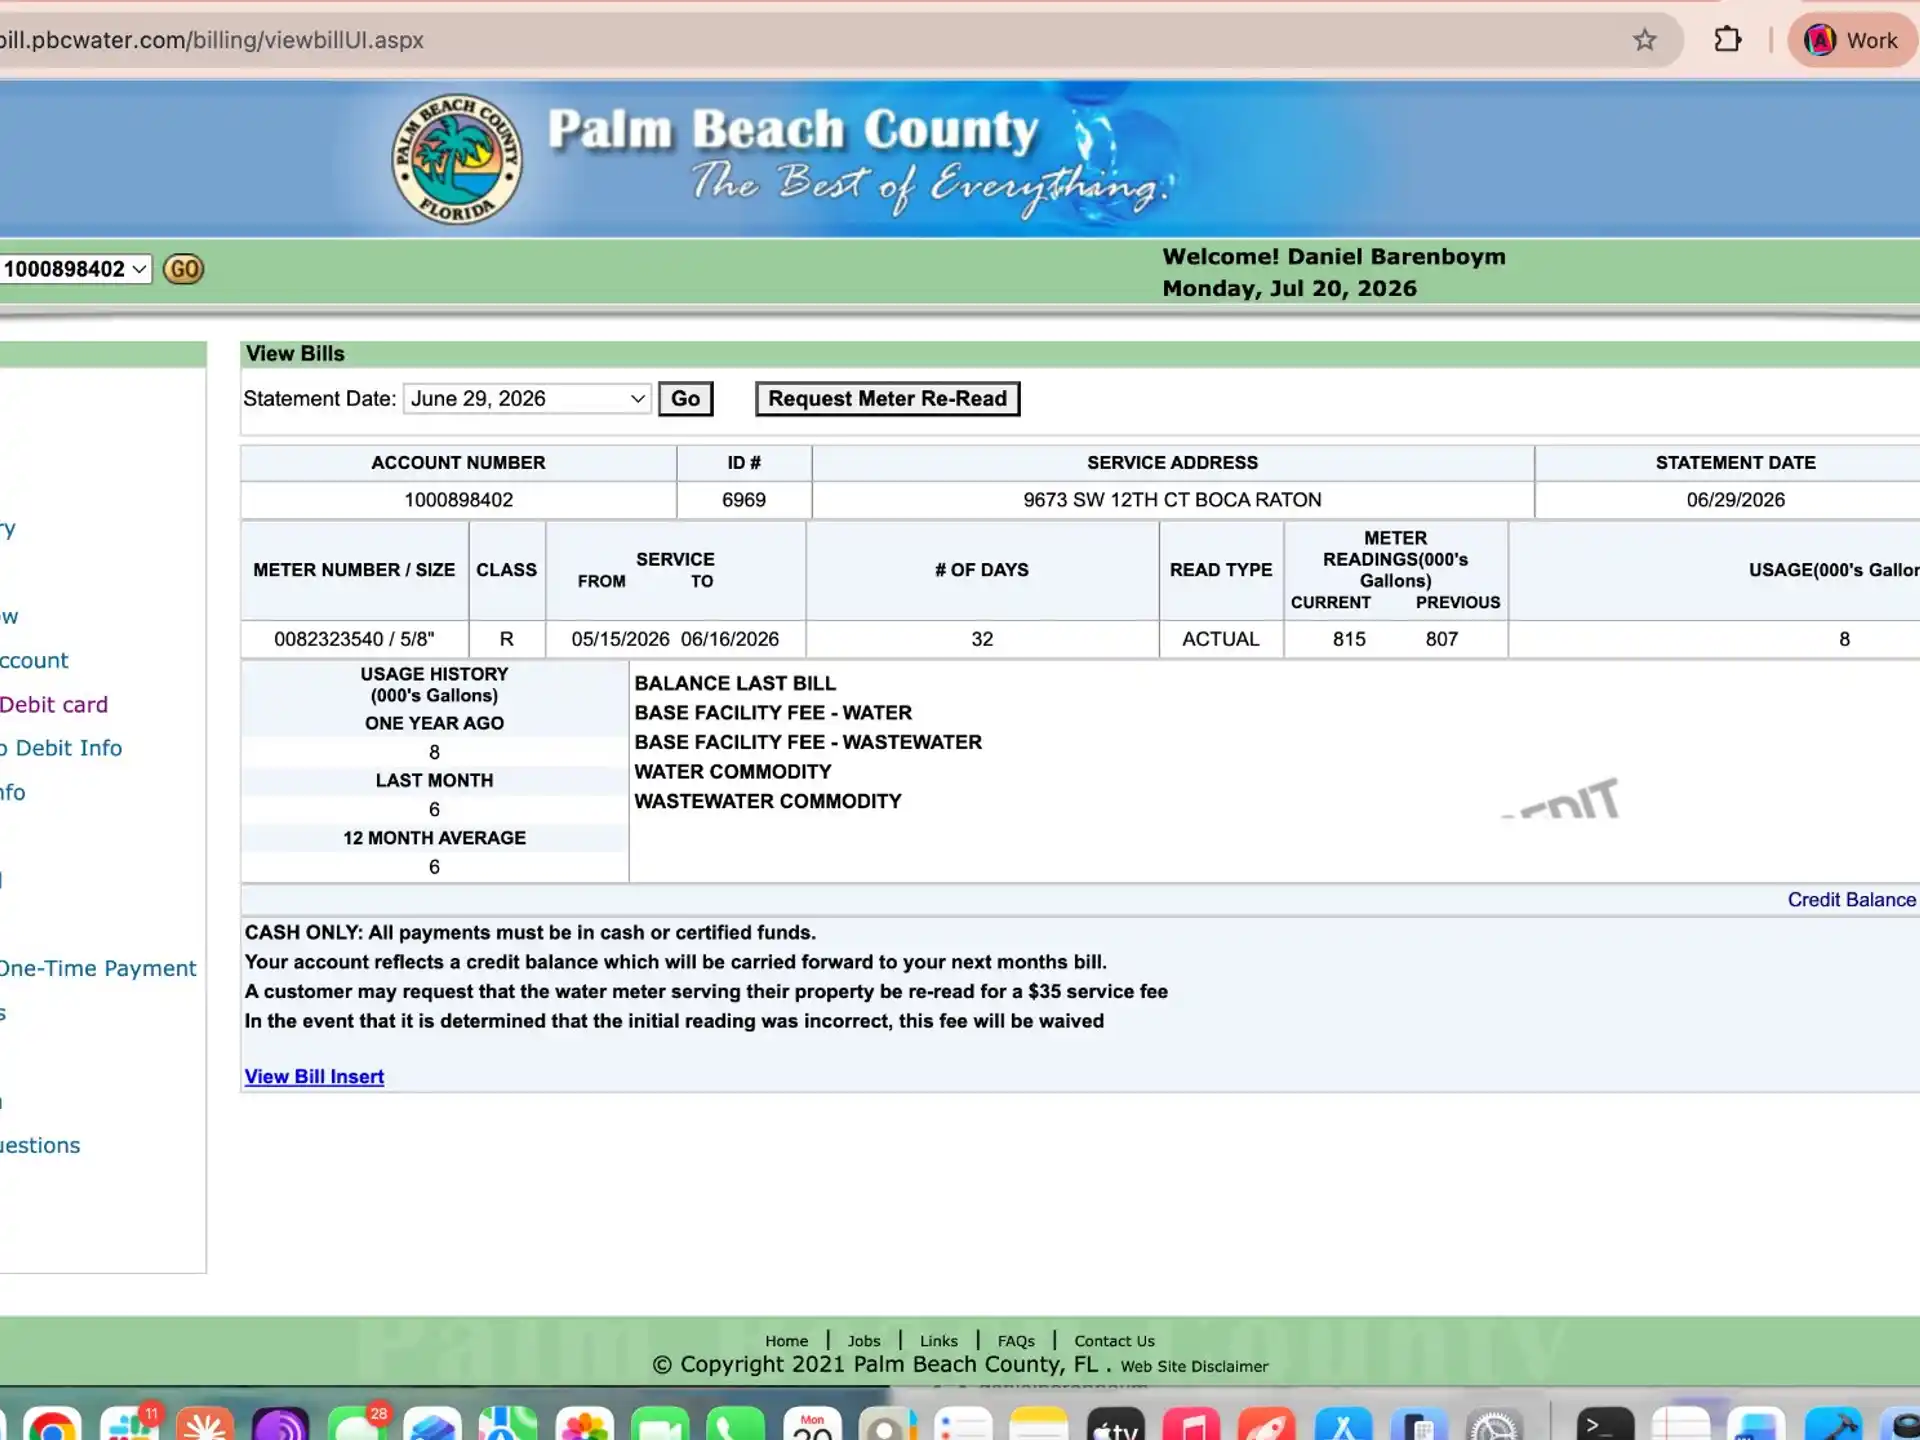Open Contact Us in the footer

(x=1114, y=1341)
